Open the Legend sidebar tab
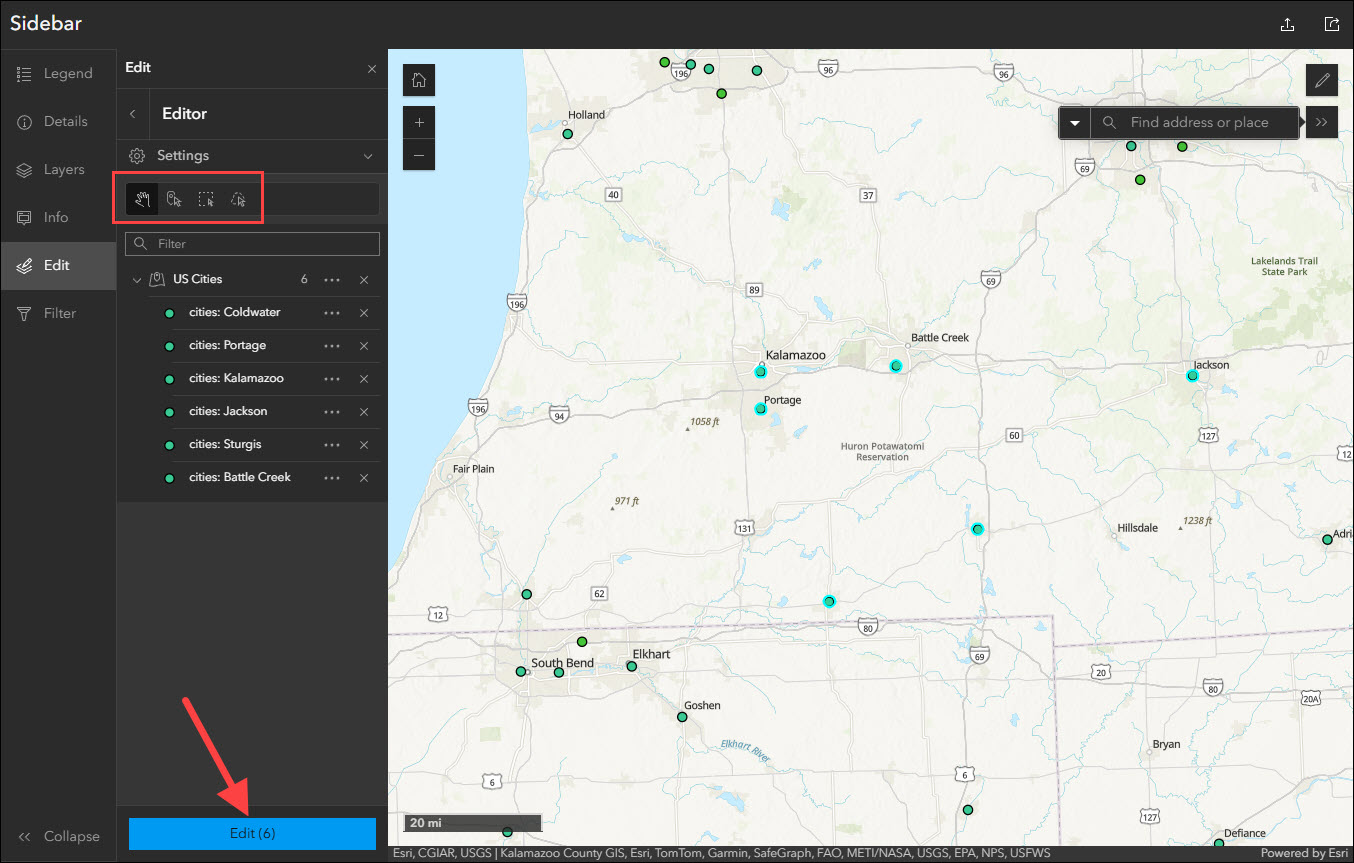The width and height of the screenshot is (1354, 863). [58, 74]
